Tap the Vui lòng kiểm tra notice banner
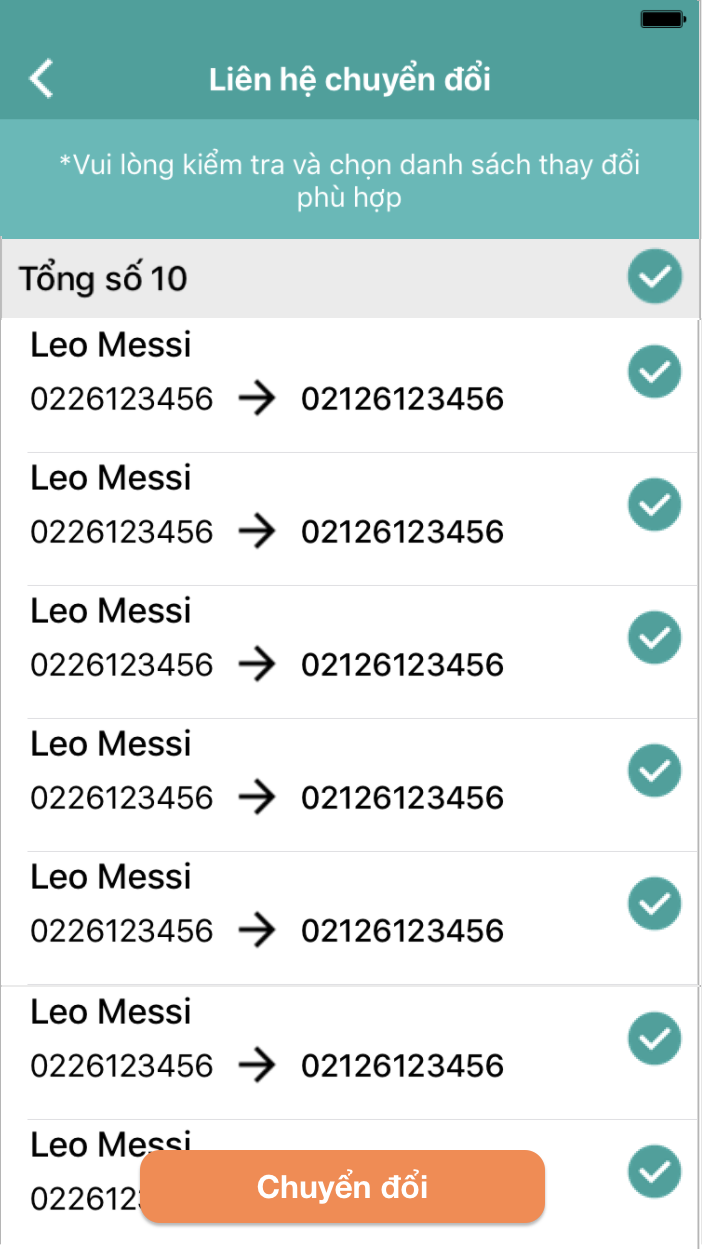The height and width of the screenshot is (1249, 703). click(x=350, y=180)
